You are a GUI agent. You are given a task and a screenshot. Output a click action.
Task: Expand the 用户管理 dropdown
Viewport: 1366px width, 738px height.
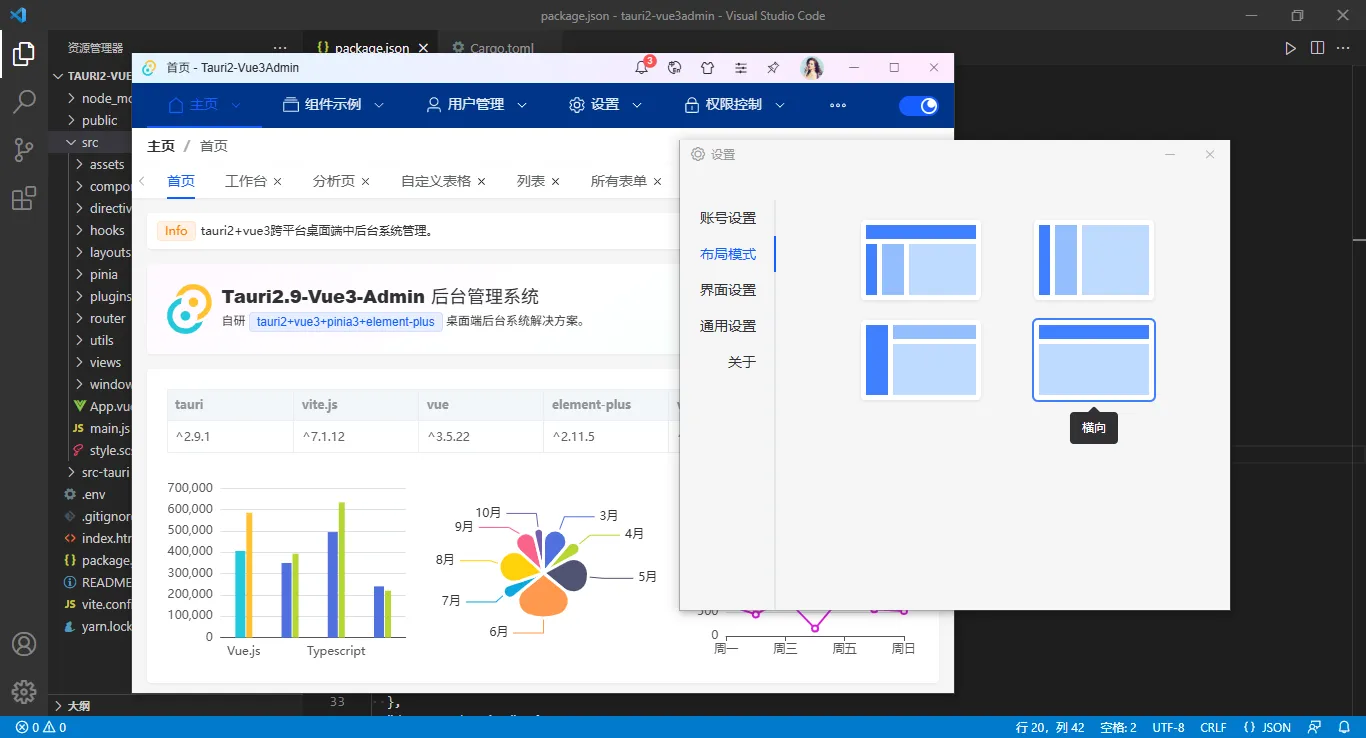point(475,105)
